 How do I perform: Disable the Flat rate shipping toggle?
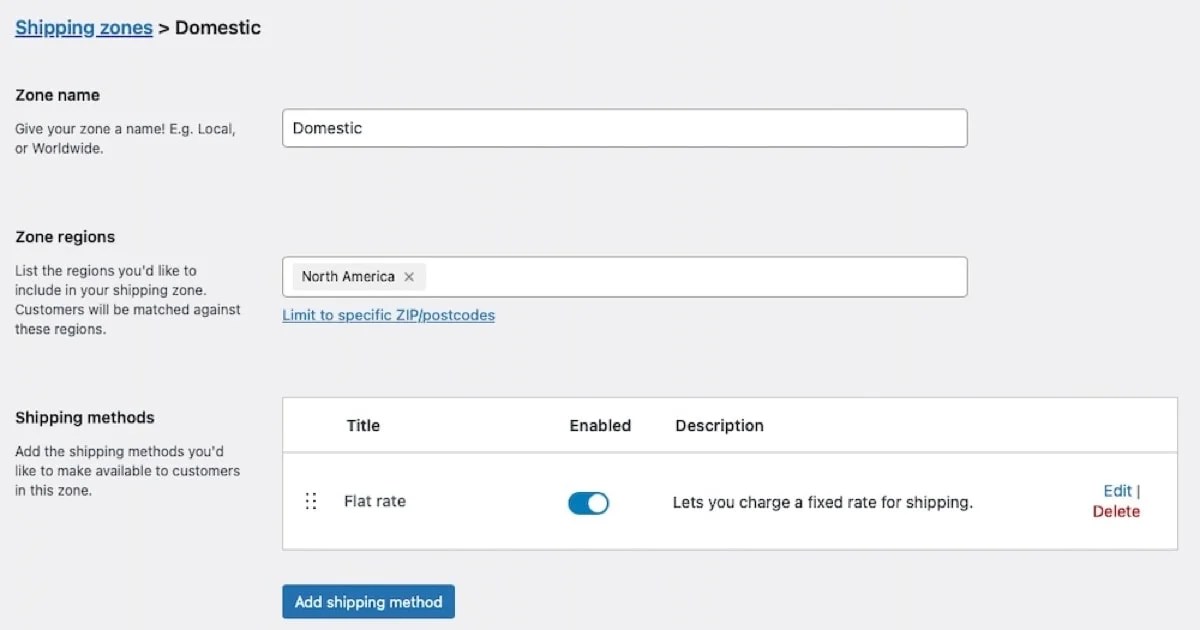588,503
